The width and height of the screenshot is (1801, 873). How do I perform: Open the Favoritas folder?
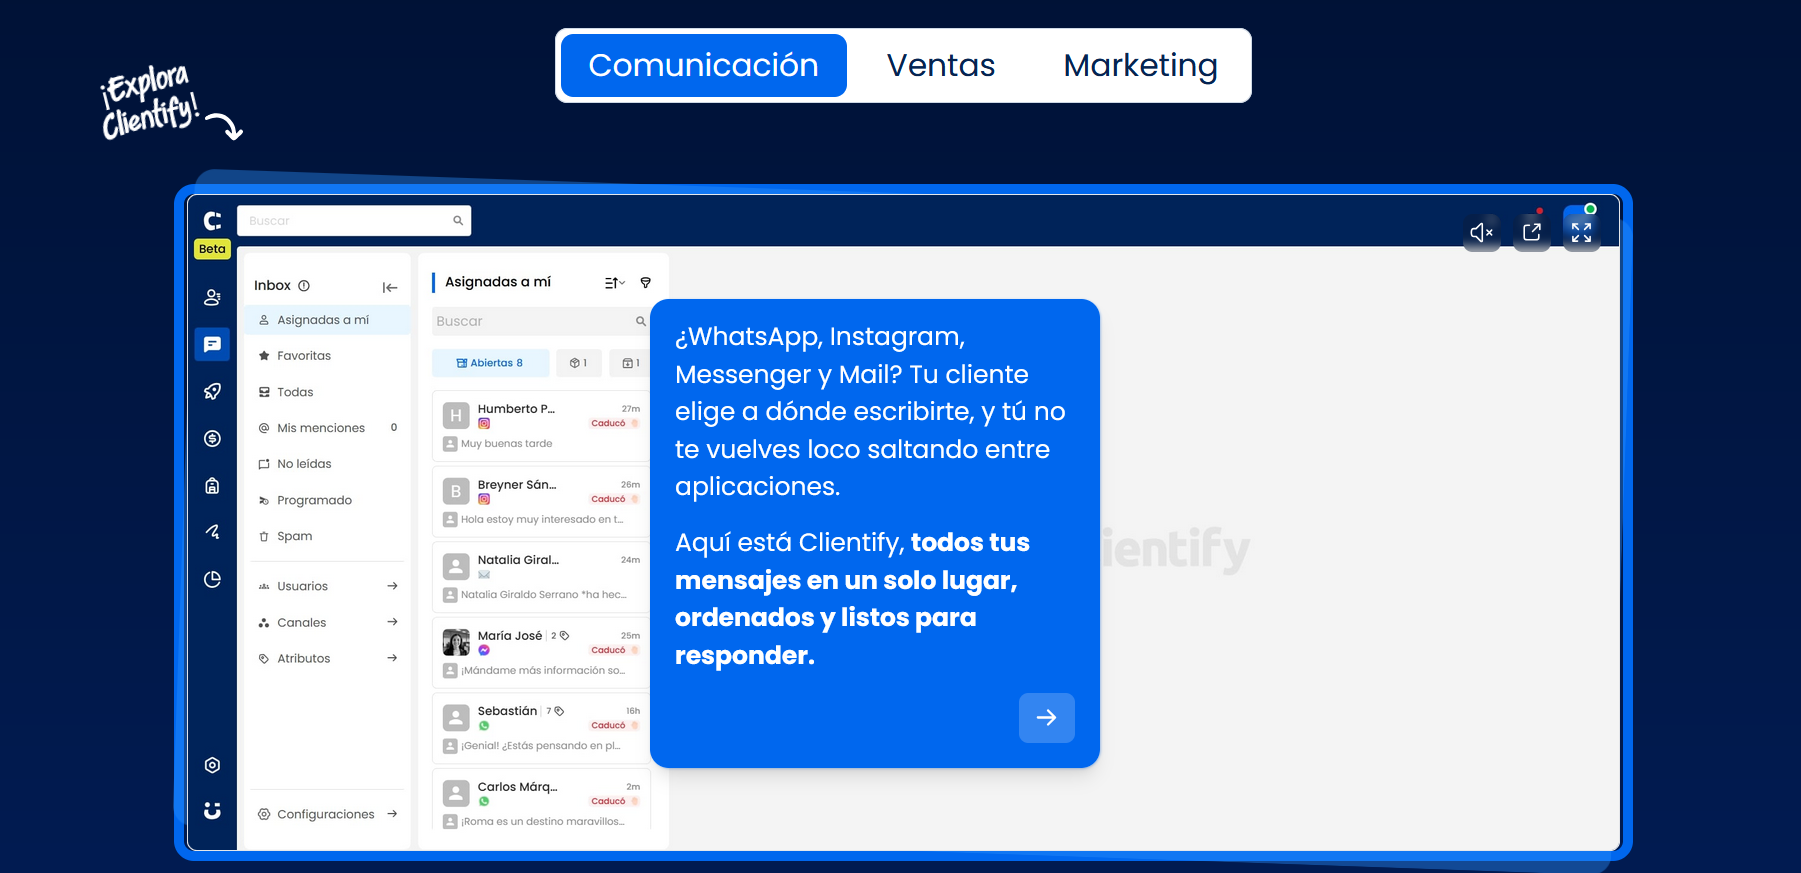coord(304,356)
